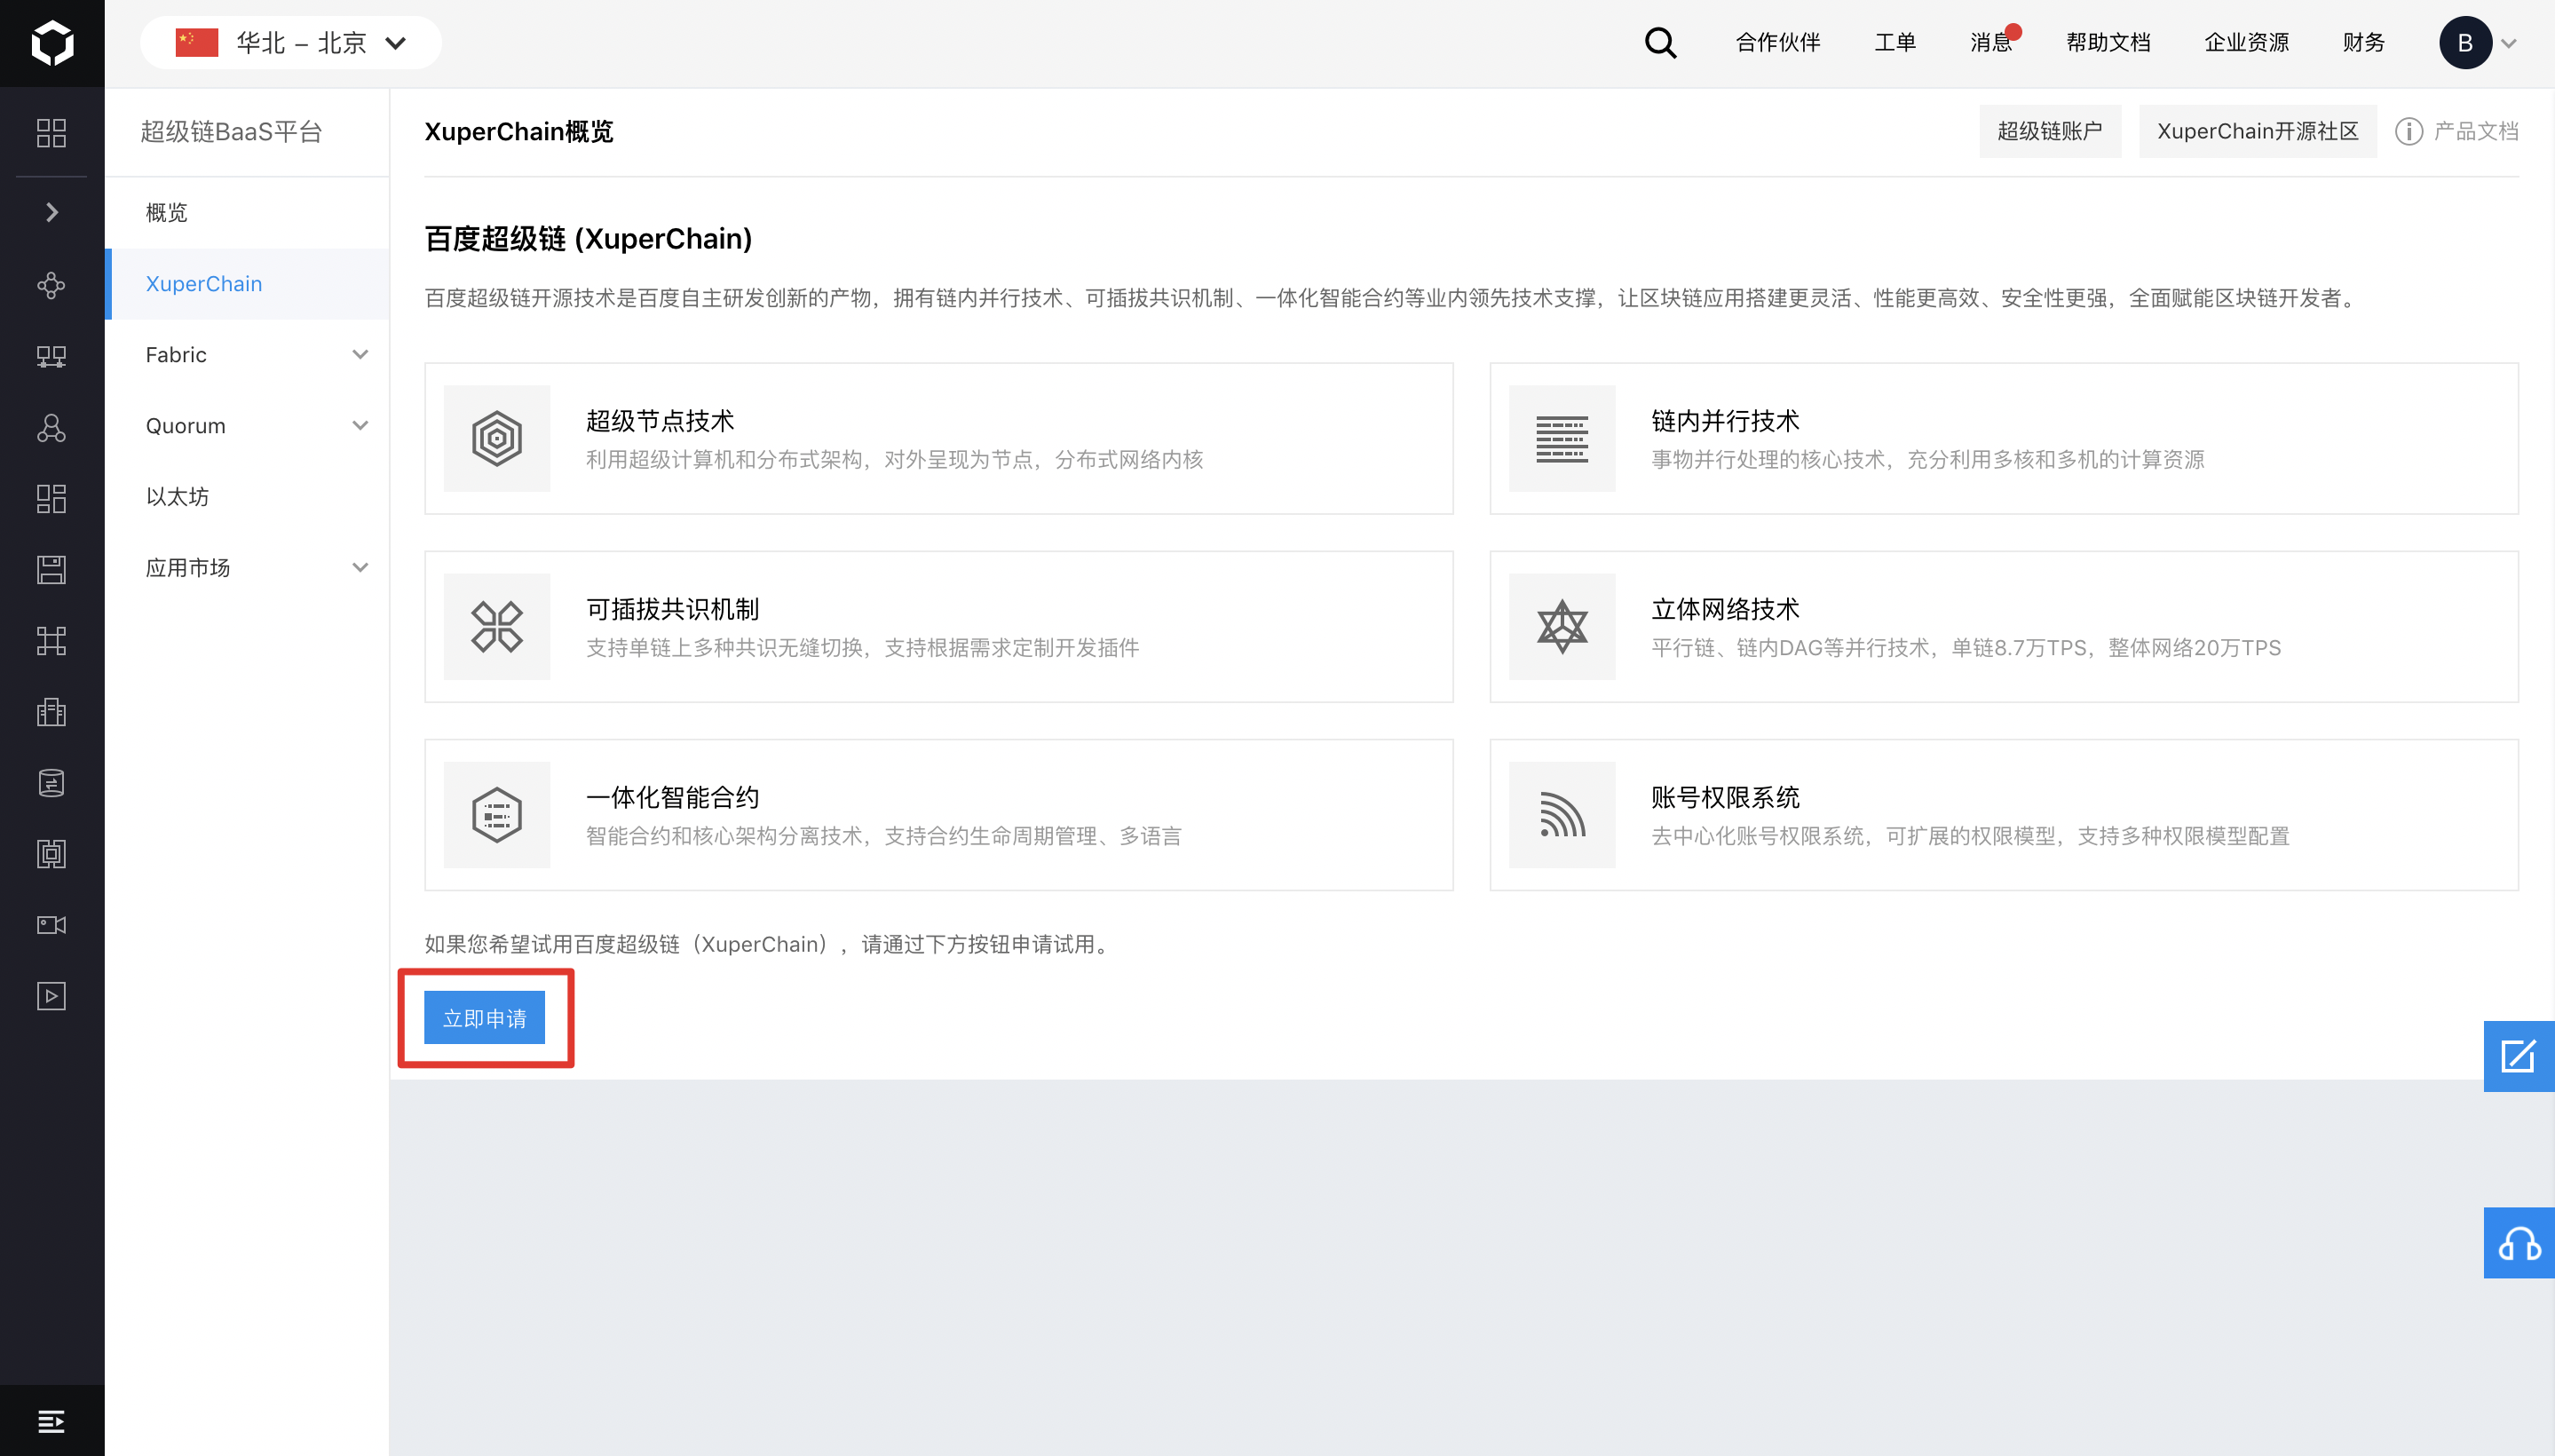Expand the Fabric menu chevron
Viewport: 2555px width, 1456px height.
click(x=360, y=355)
